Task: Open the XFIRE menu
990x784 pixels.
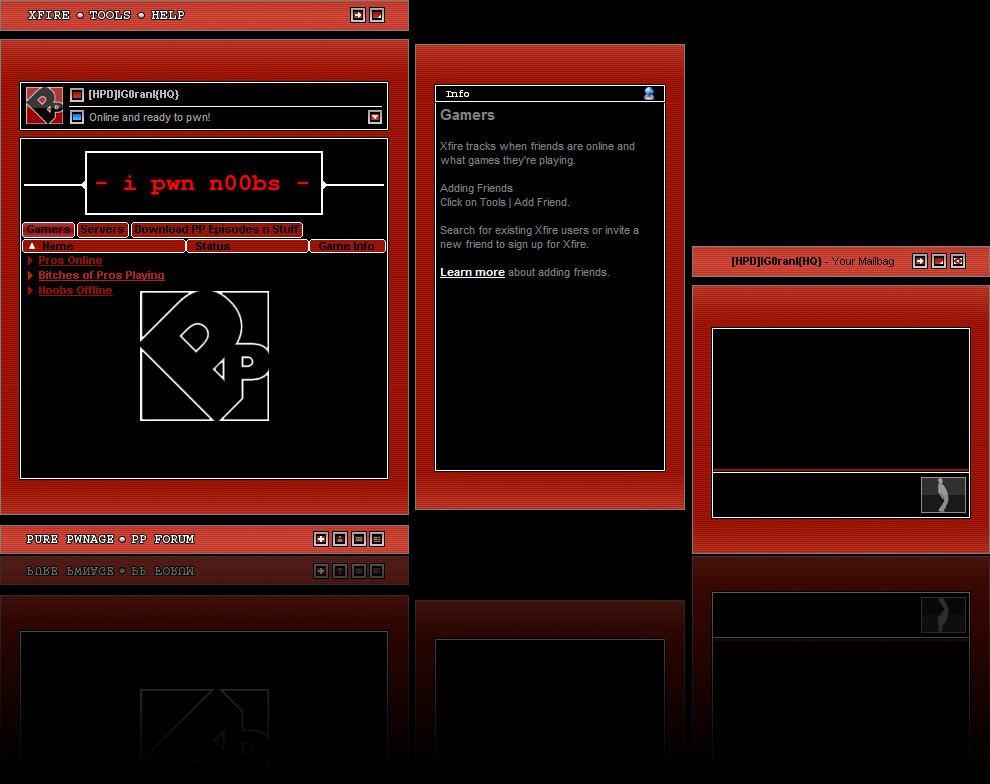Action: pyautogui.click(x=49, y=15)
